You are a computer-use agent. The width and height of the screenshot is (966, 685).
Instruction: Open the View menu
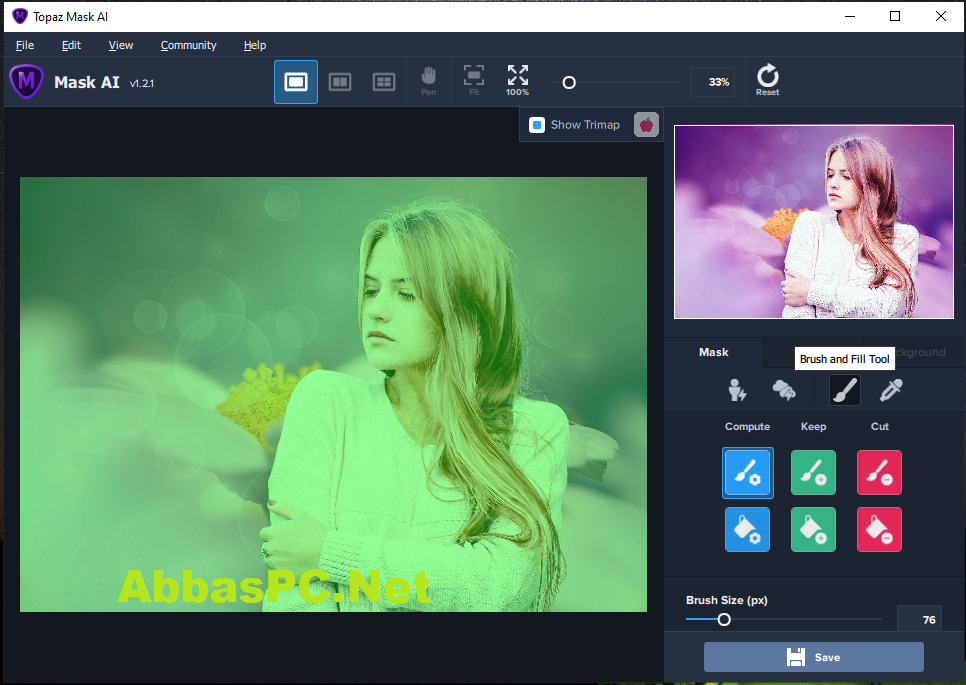point(121,45)
